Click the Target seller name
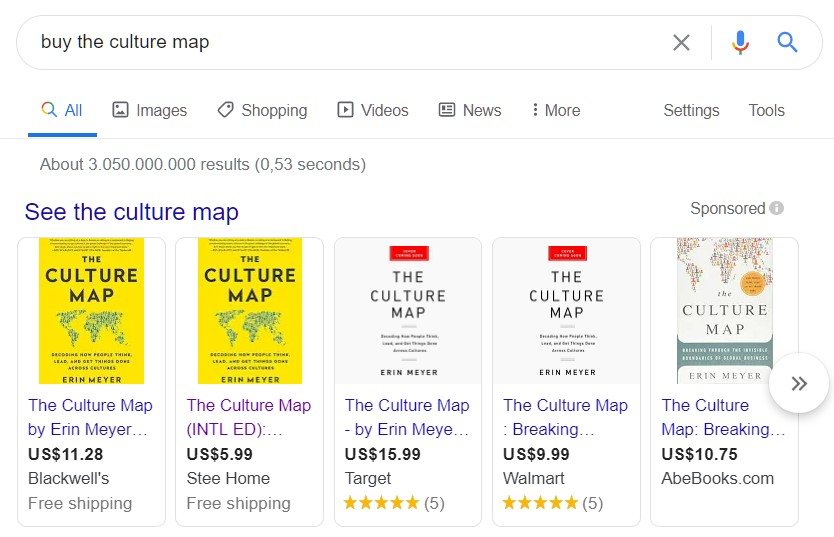The image size is (834, 537). pyautogui.click(x=368, y=479)
